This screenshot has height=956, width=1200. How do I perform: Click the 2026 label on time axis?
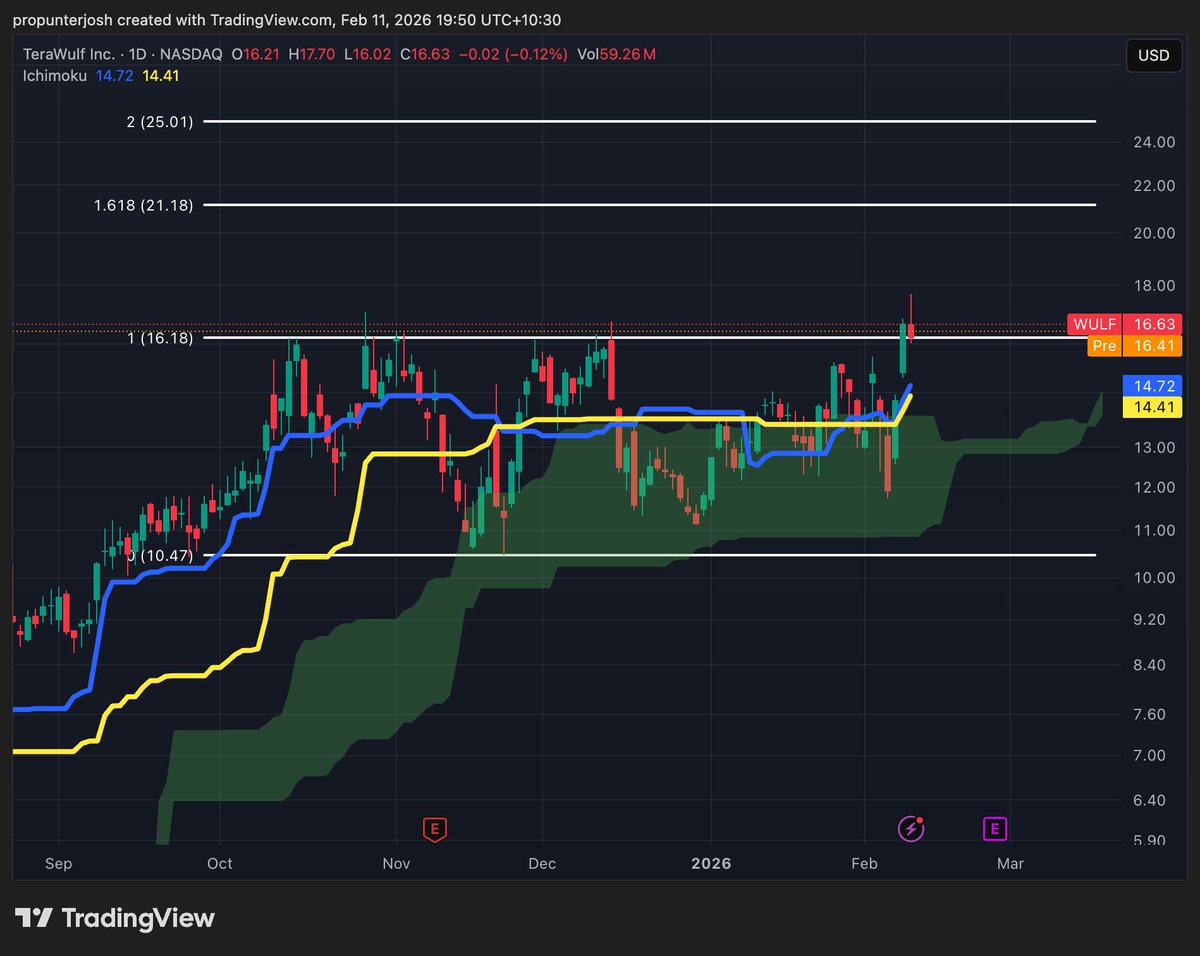pyautogui.click(x=711, y=863)
